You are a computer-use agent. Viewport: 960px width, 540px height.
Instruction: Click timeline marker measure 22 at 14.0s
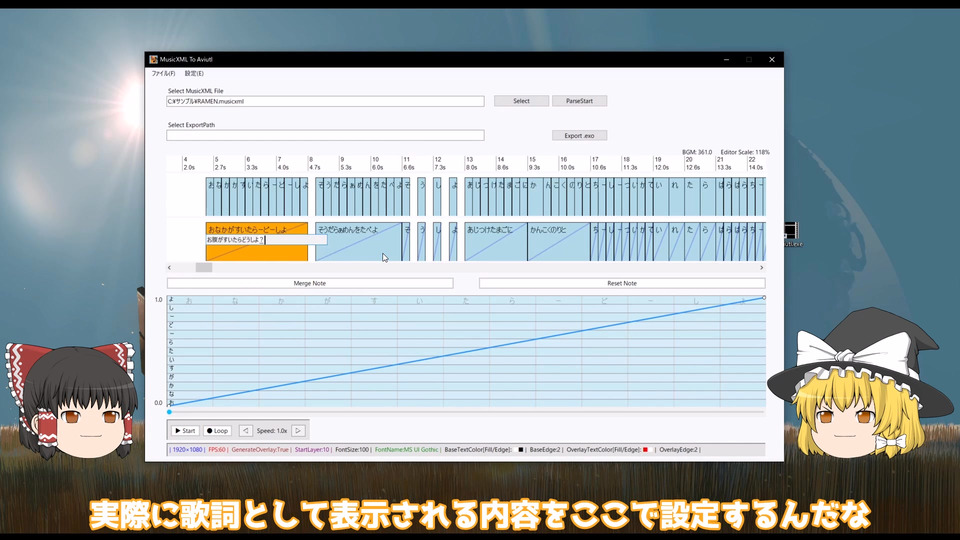[x=756, y=163]
